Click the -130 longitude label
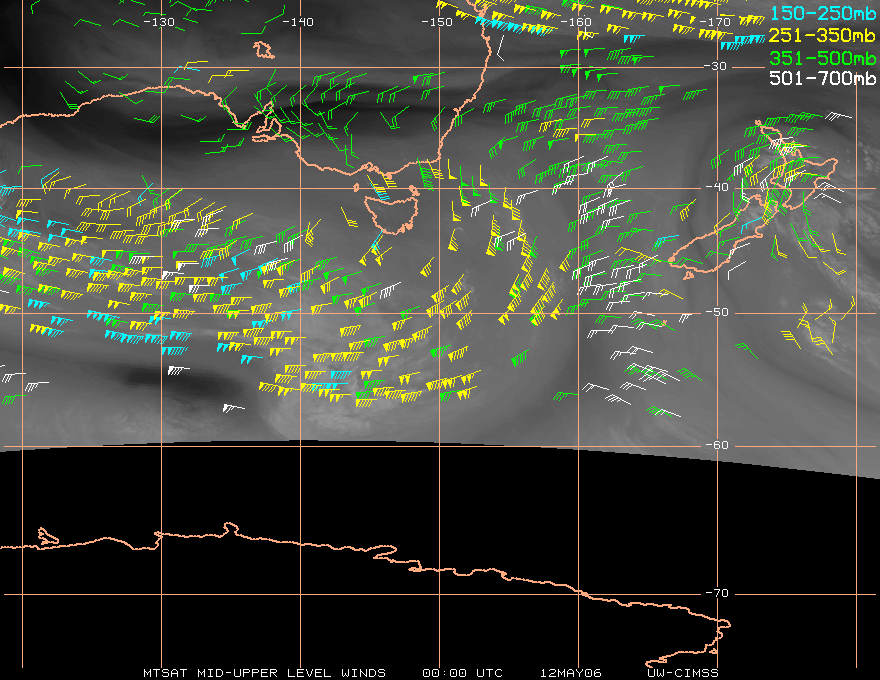This screenshot has width=880, height=680. pyautogui.click(x=159, y=22)
